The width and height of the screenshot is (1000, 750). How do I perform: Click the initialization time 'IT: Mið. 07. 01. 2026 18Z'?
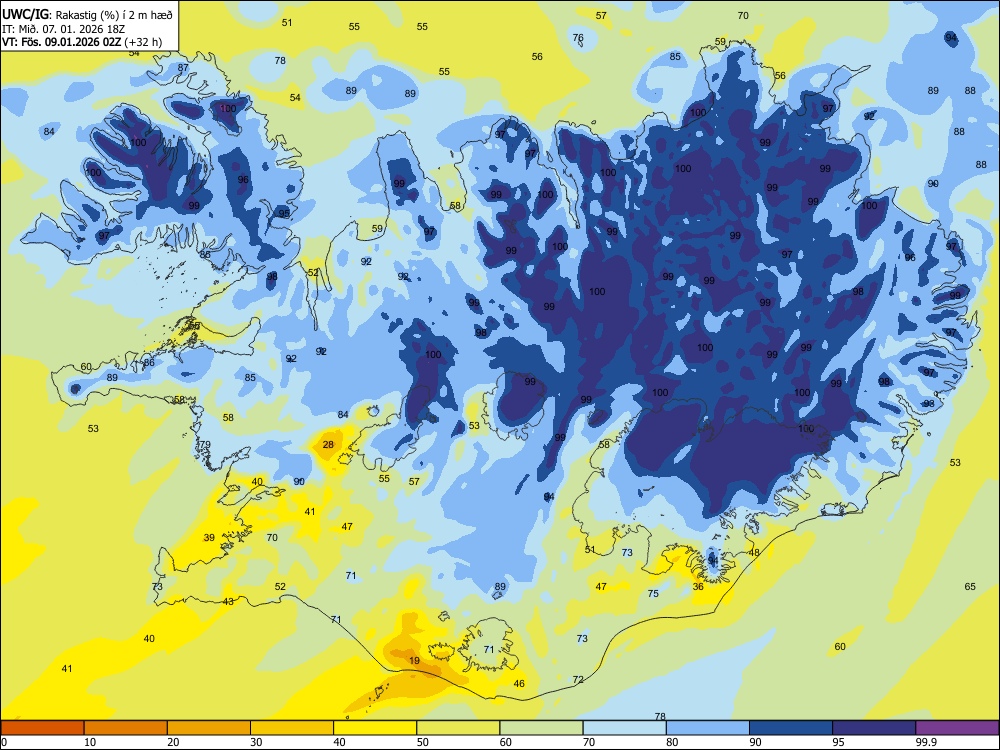63,29
